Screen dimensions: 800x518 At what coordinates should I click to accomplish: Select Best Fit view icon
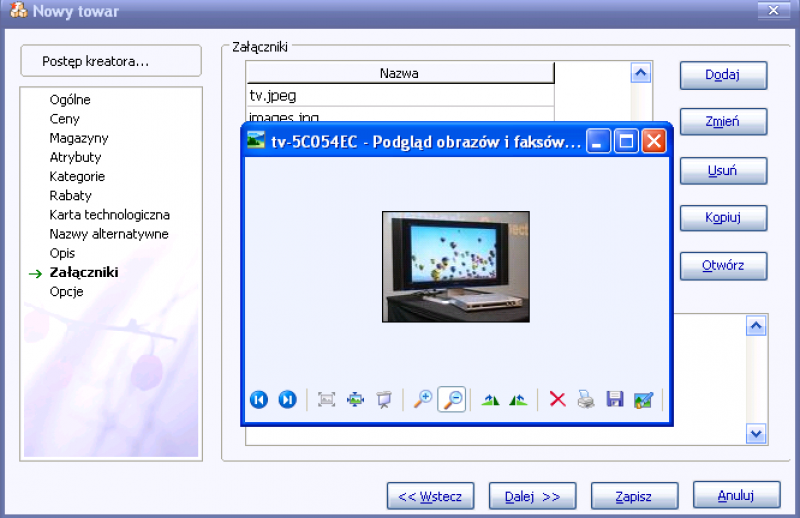327,399
